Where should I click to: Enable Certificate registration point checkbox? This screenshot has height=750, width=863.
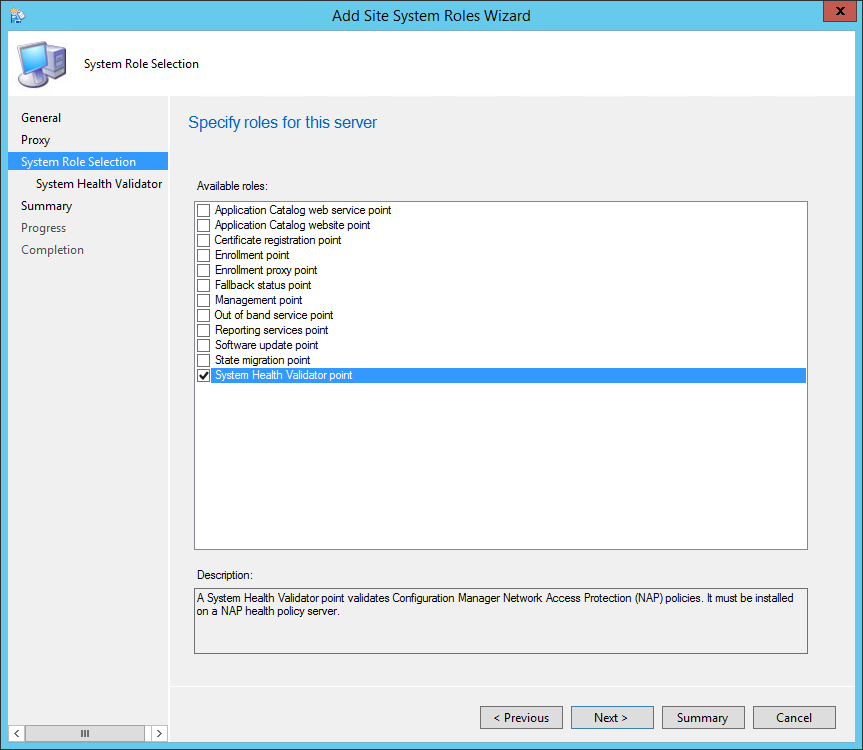coord(204,240)
